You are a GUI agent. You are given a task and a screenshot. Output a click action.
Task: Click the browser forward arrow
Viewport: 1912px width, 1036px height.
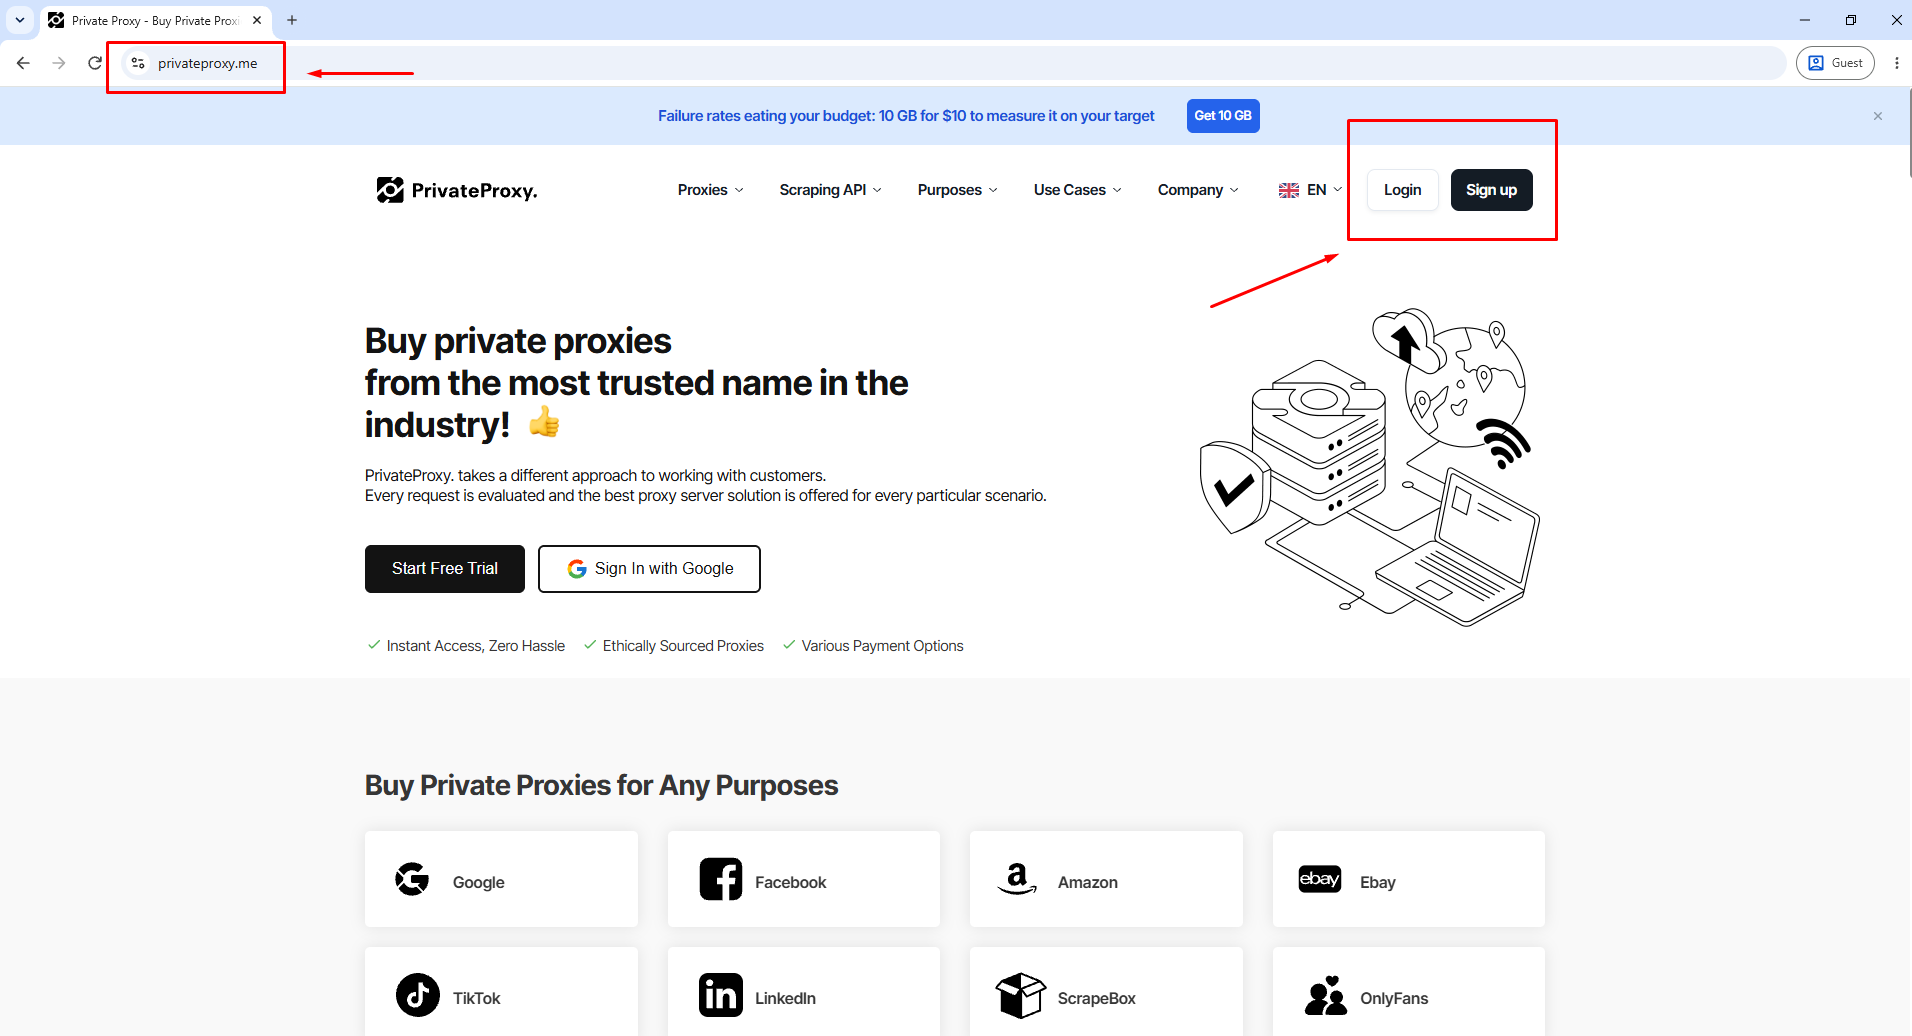pyautogui.click(x=59, y=63)
